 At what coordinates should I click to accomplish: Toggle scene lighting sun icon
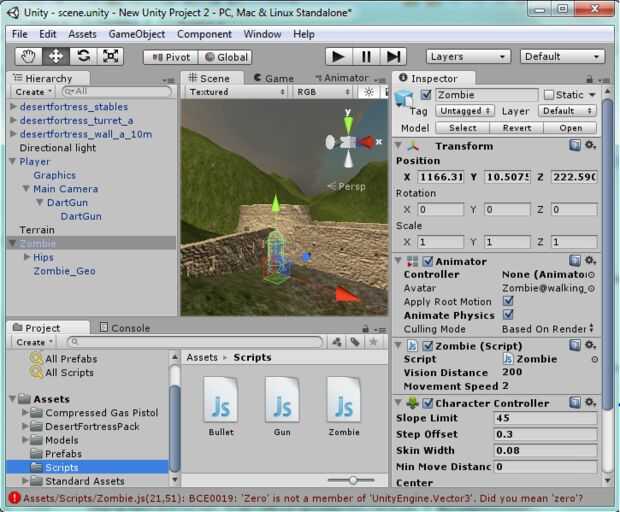369,92
